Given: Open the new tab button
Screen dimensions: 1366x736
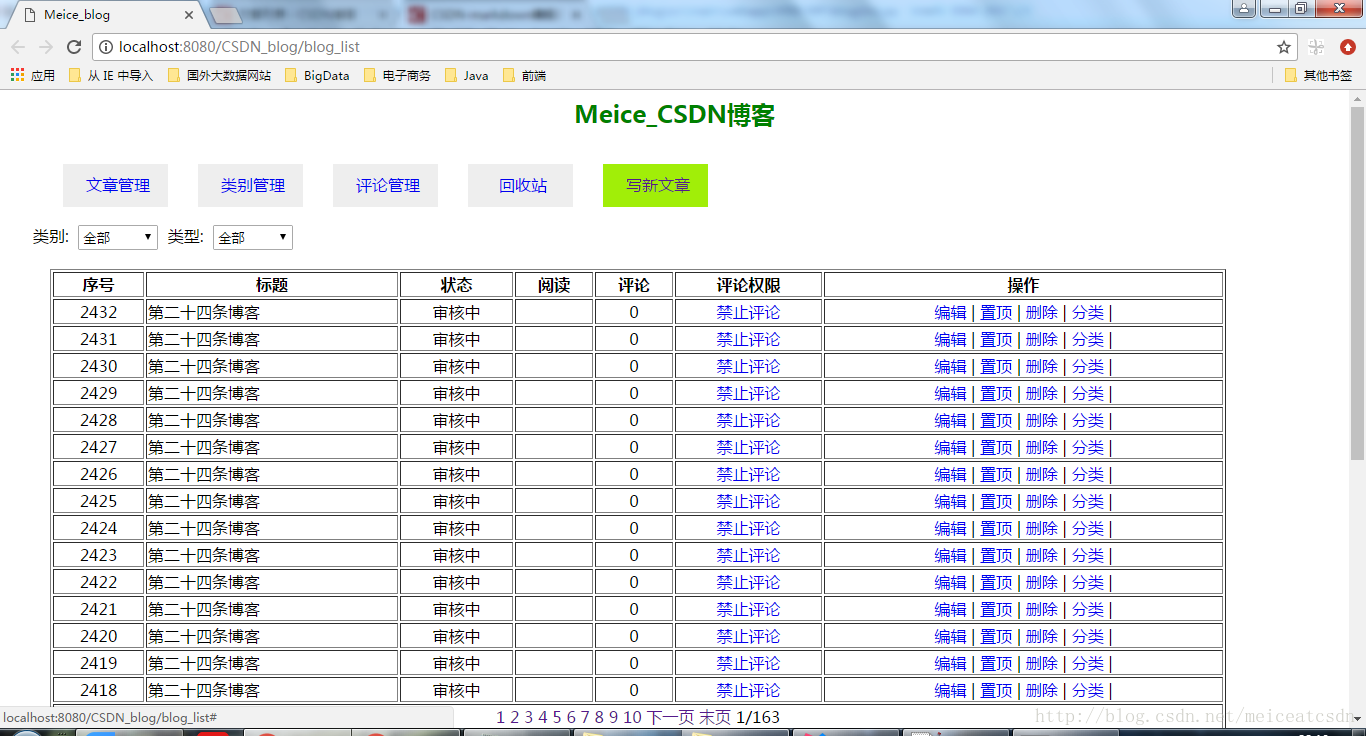Looking at the screenshot, I should 227,15.
